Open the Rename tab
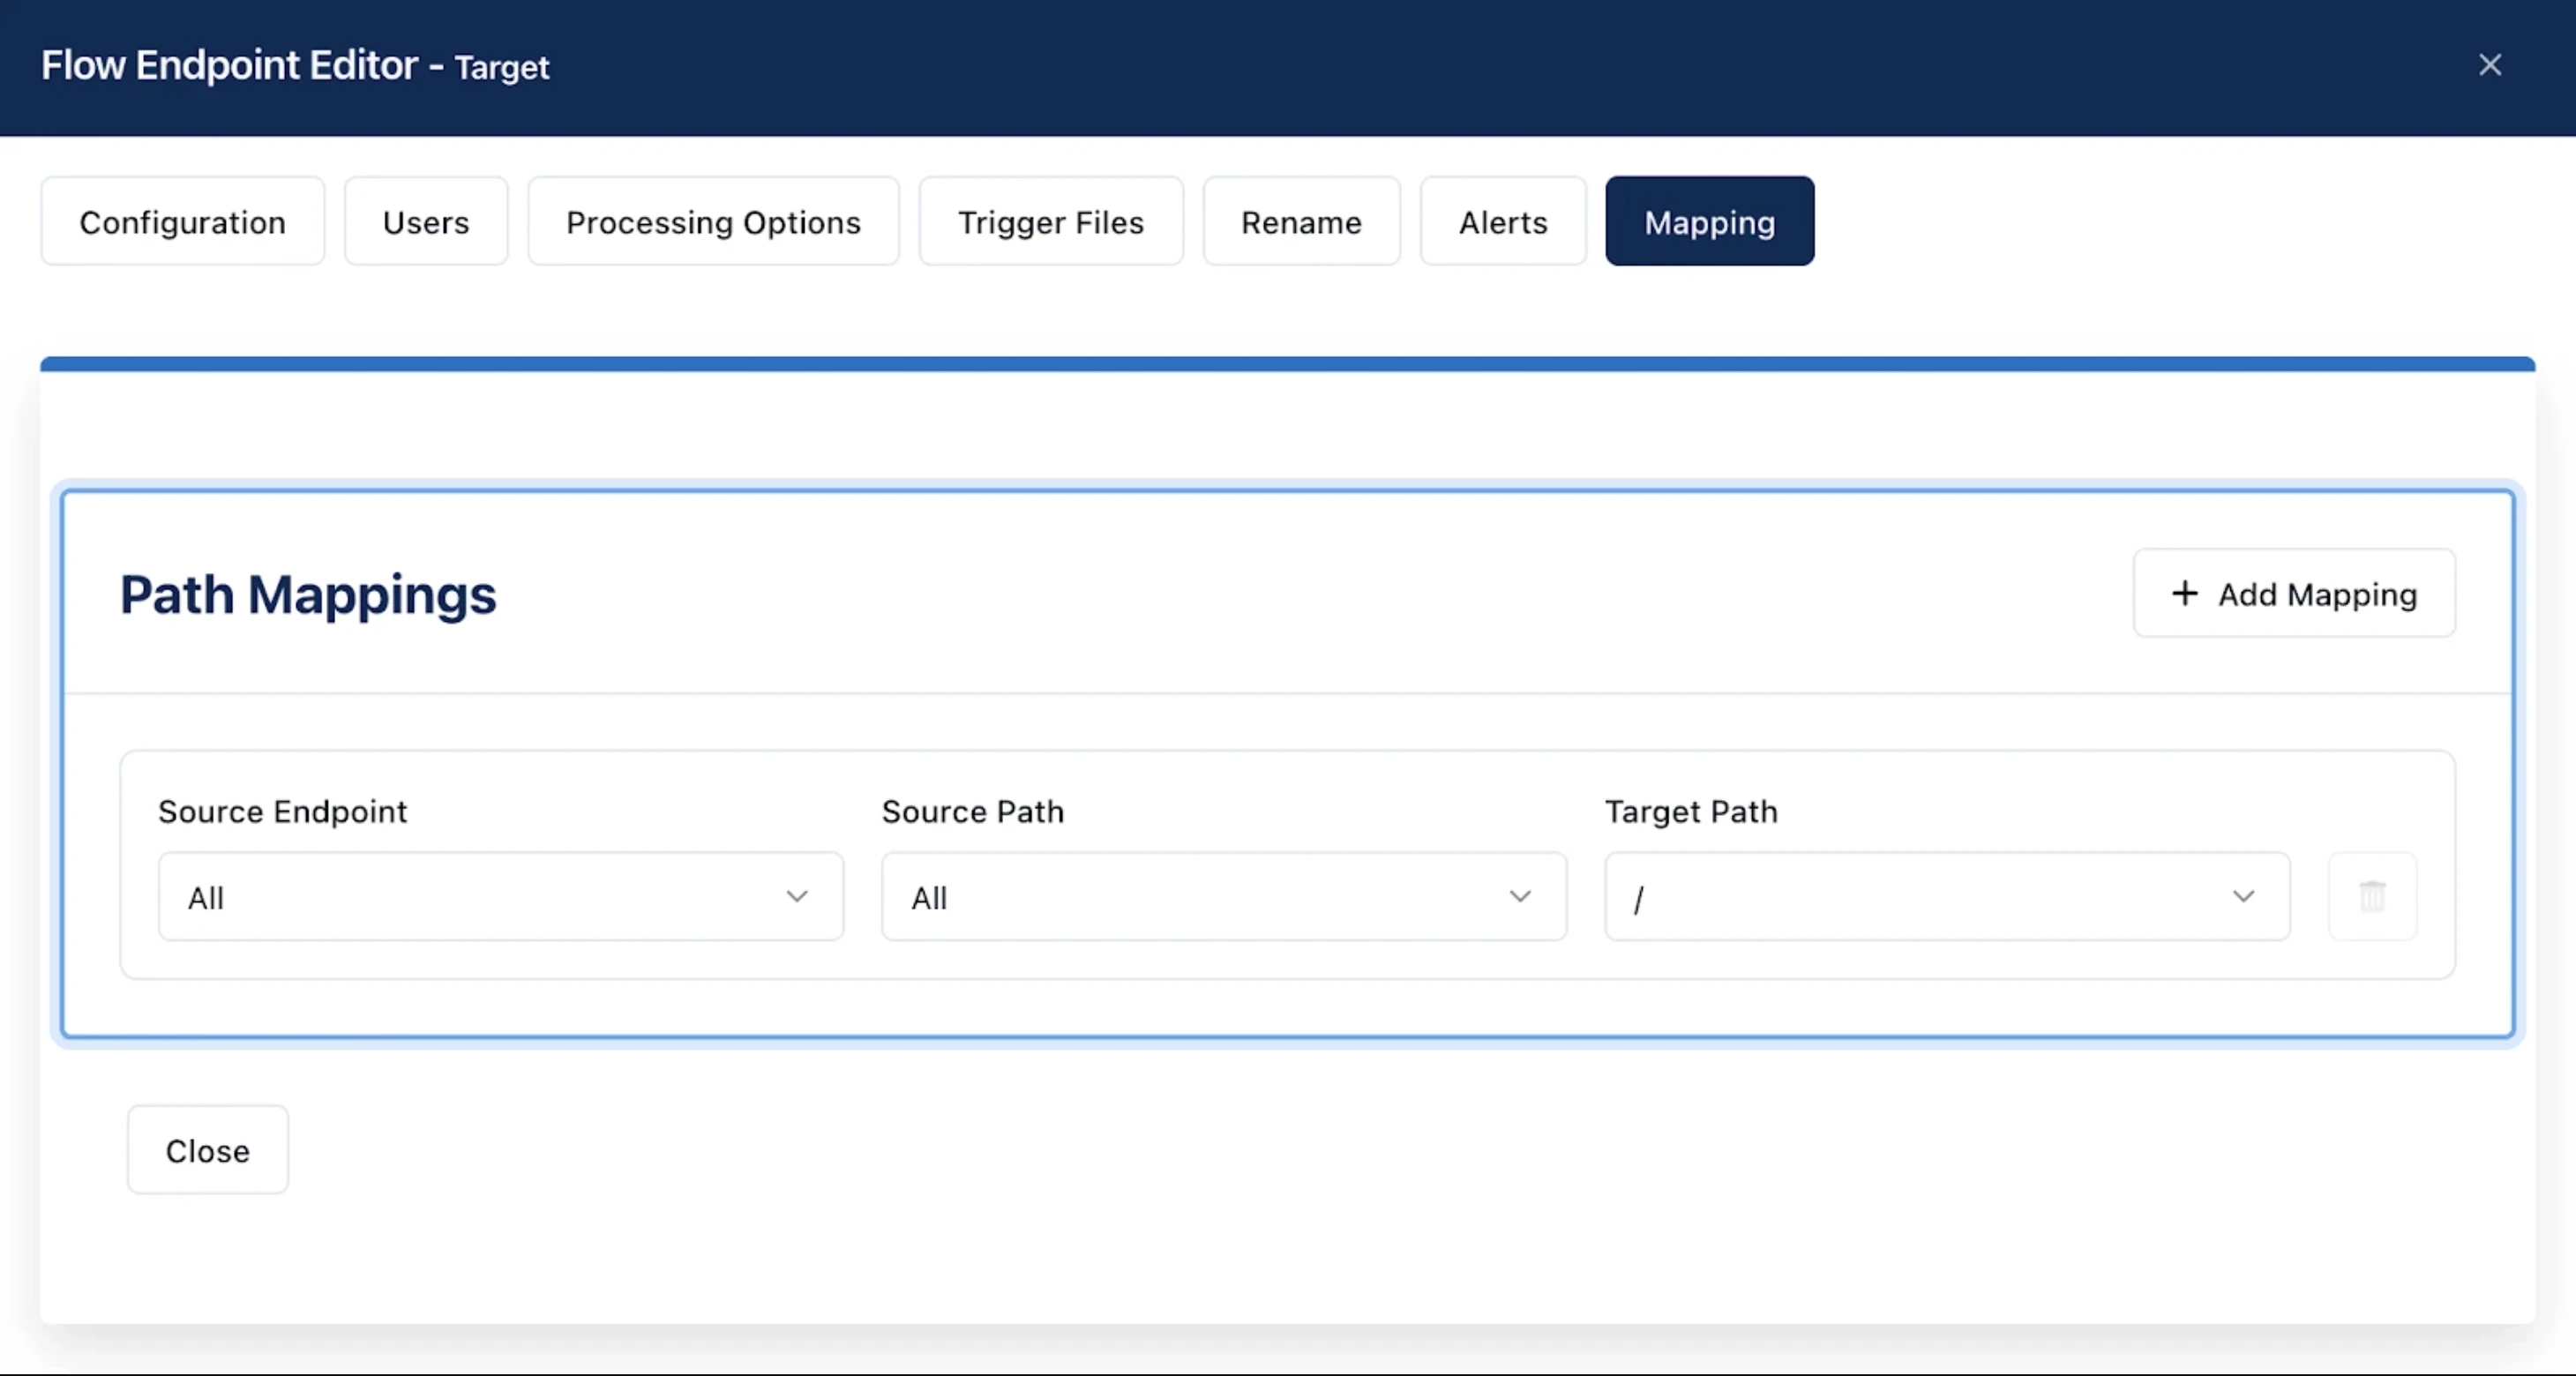This screenshot has width=2576, height=1376. tap(1301, 221)
